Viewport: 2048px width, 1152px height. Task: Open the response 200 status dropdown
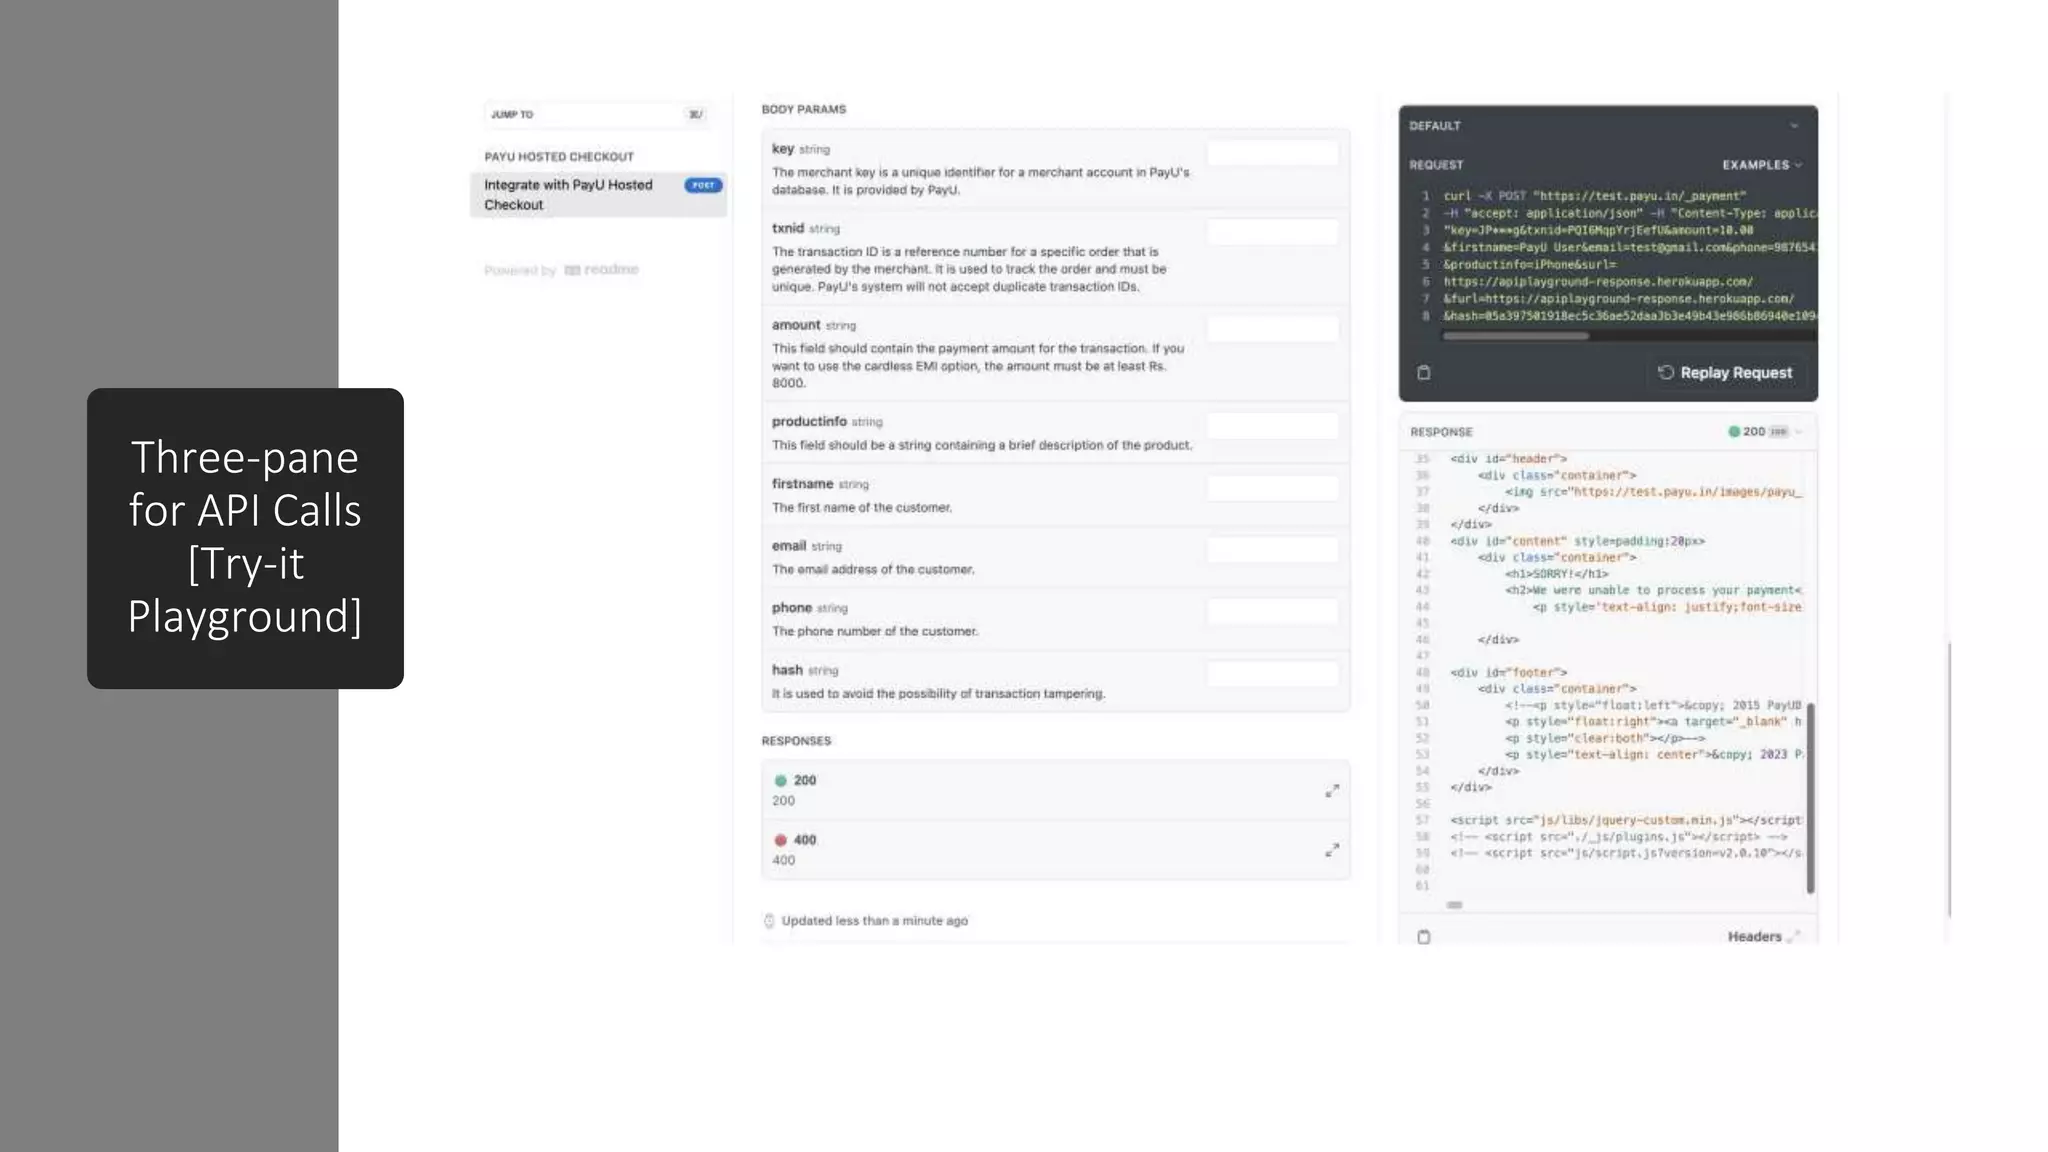pos(1765,432)
